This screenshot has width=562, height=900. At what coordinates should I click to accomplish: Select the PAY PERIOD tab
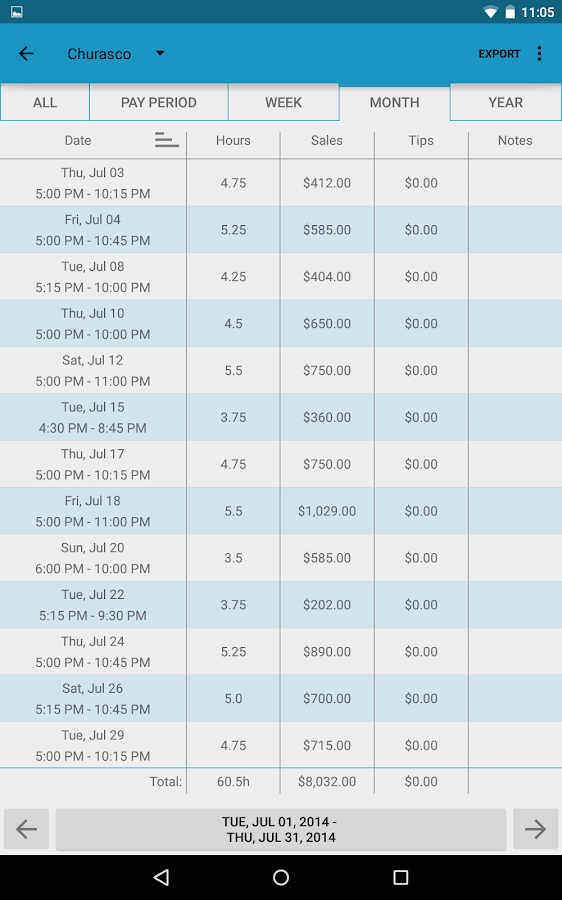click(x=158, y=103)
